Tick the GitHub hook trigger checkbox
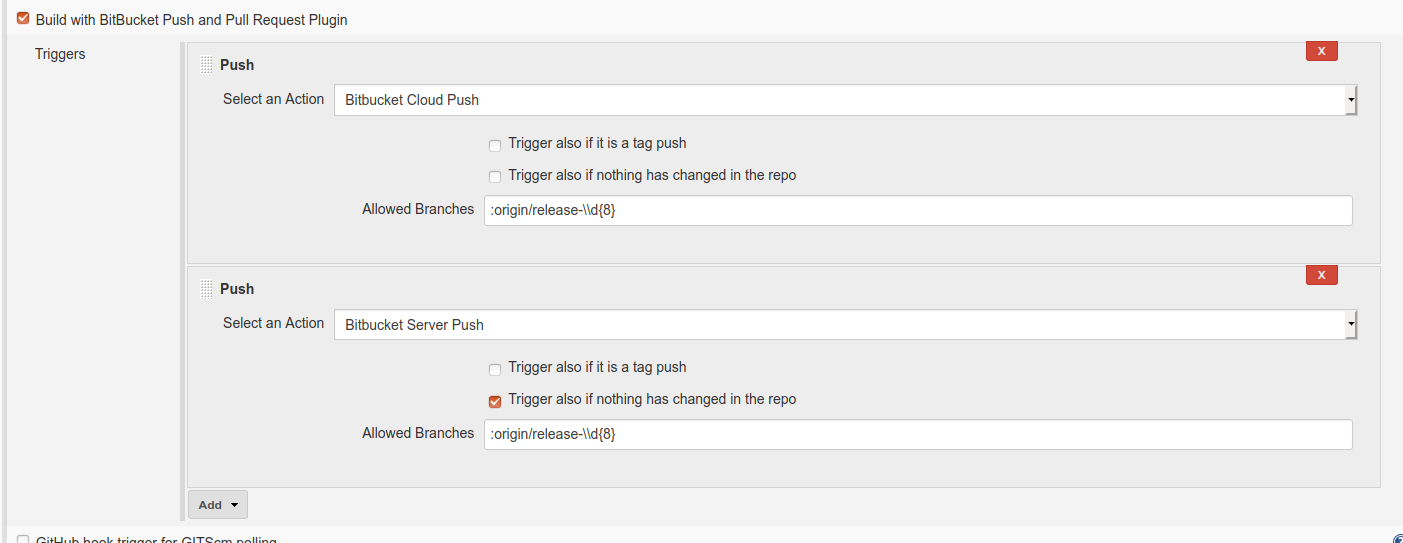The width and height of the screenshot is (1403, 543). click(x=23, y=540)
